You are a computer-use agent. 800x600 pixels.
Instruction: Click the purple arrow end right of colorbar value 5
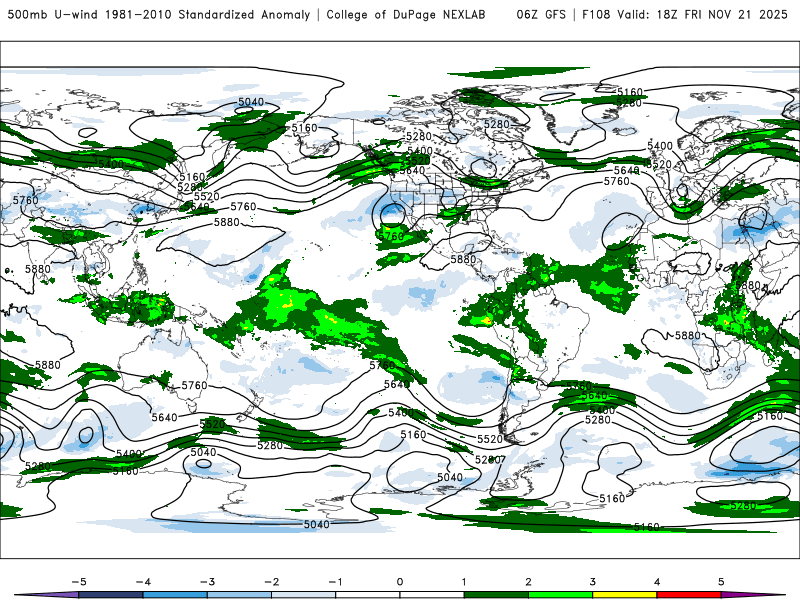753,595
